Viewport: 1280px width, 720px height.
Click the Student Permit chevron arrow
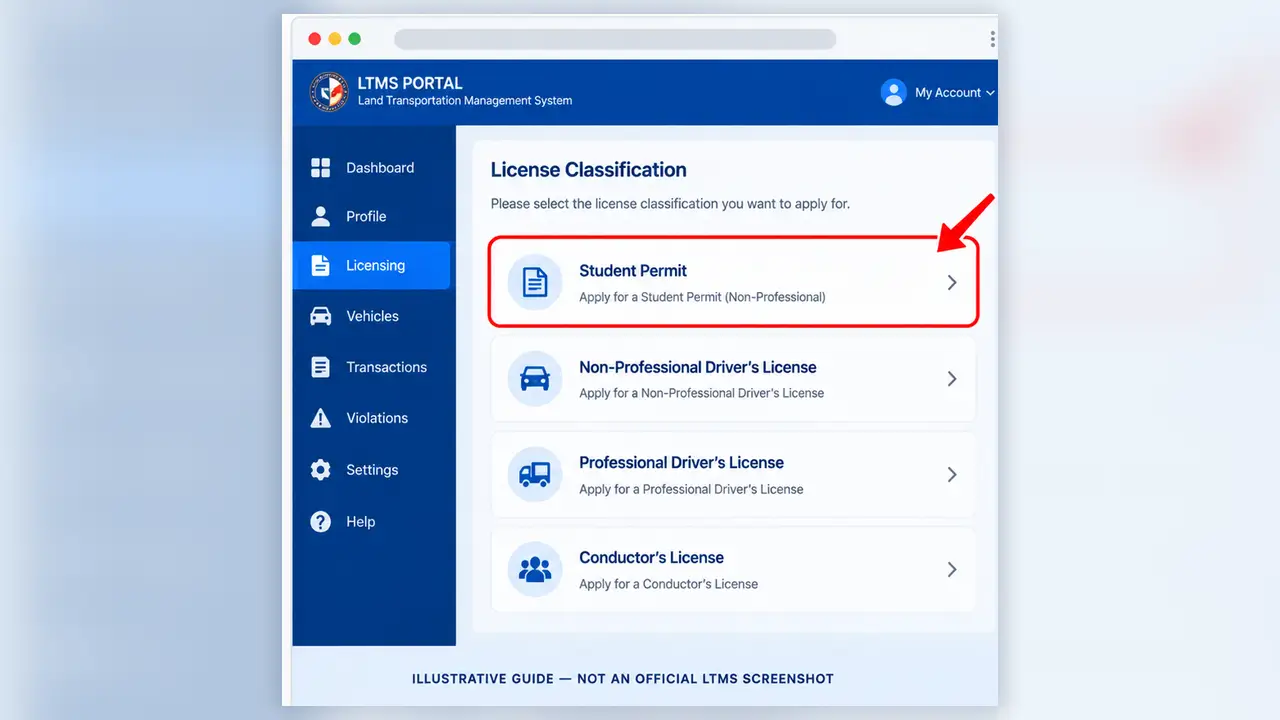click(x=952, y=283)
